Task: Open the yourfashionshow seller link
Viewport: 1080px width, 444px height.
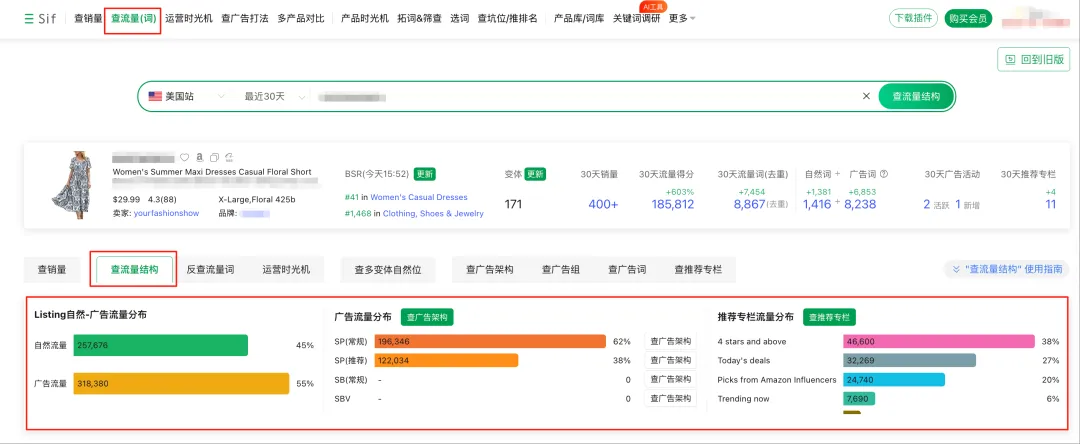Action: click(x=166, y=213)
